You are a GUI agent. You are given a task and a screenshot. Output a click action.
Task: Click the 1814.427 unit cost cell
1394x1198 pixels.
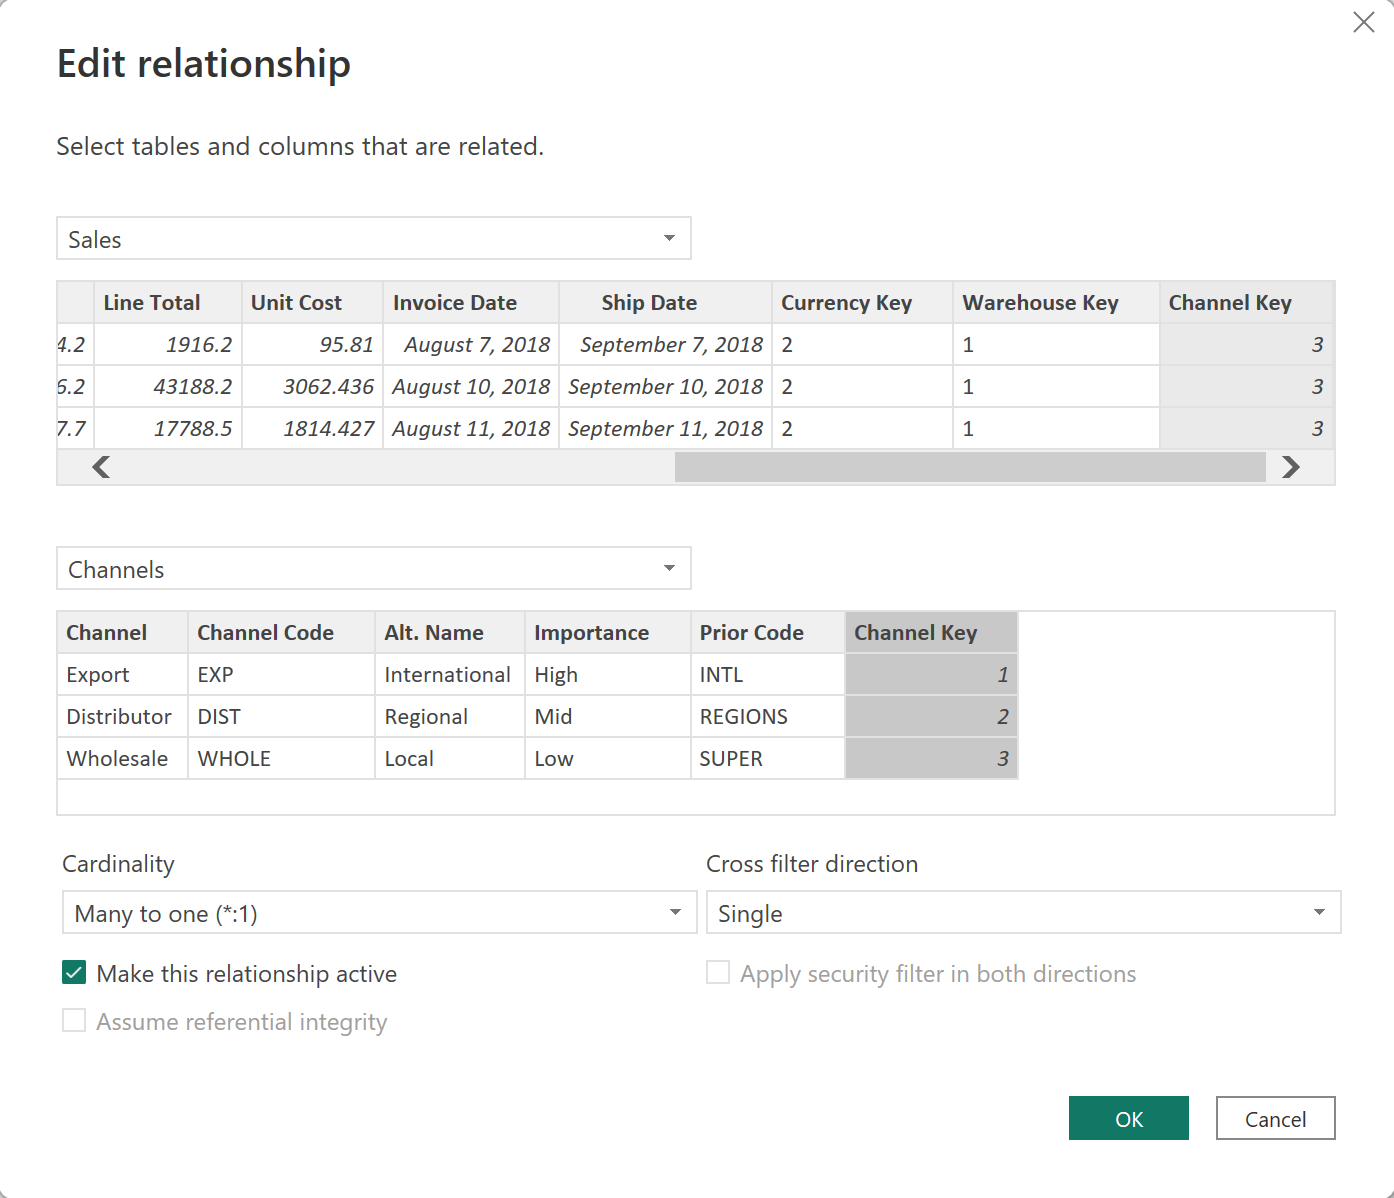point(312,429)
